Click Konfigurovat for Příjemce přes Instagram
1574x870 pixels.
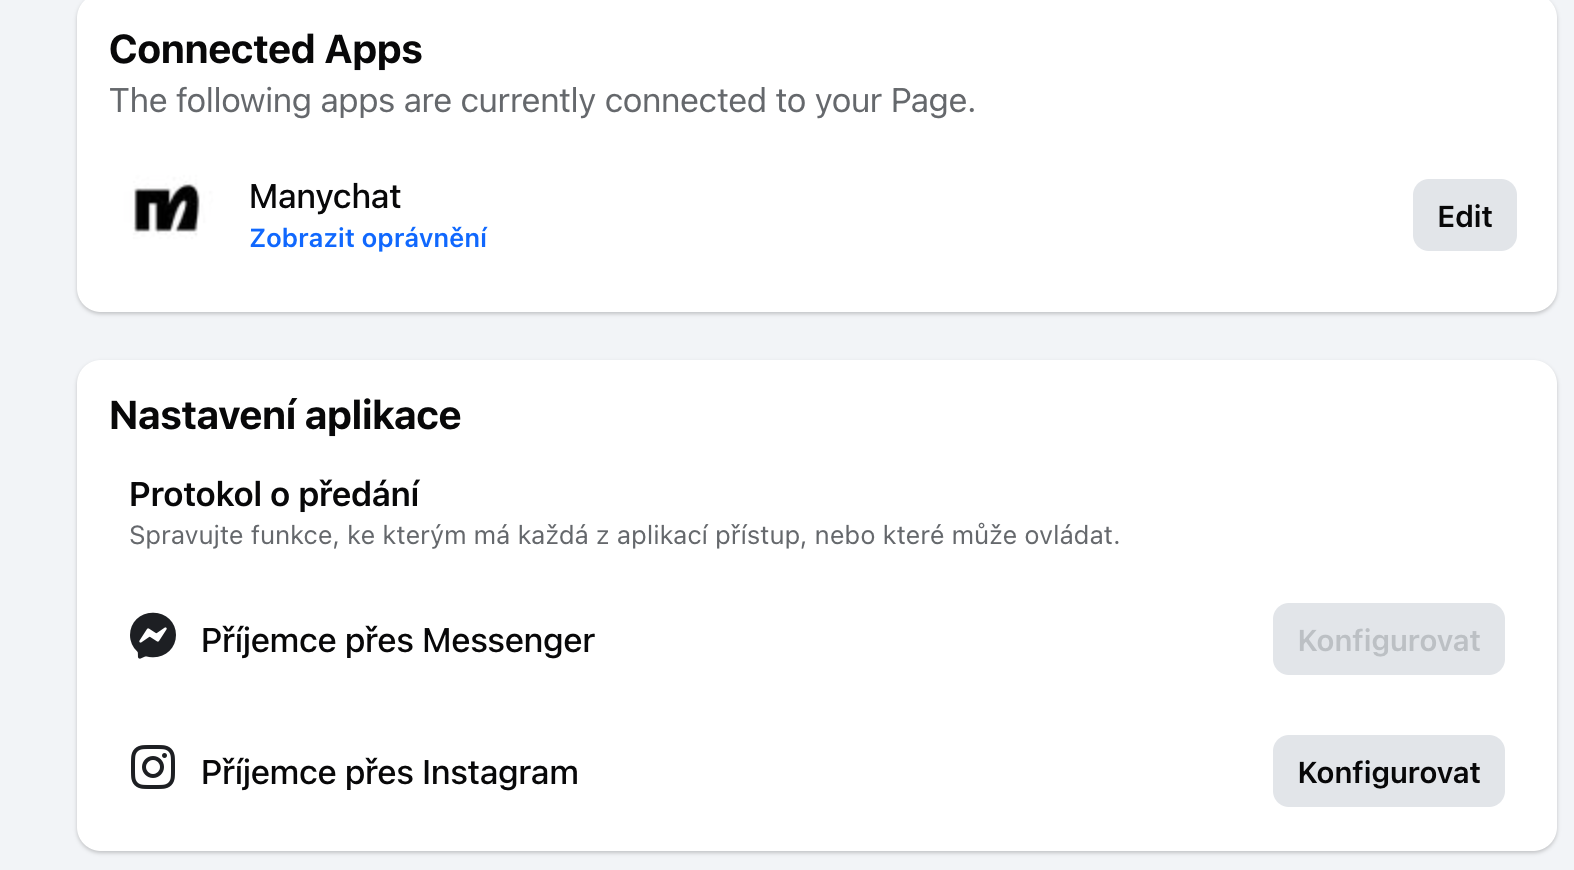point(1388,771)
